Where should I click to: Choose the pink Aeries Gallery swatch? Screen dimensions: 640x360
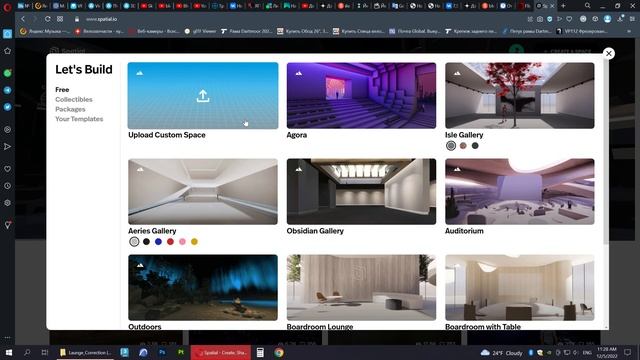point(182,242)
